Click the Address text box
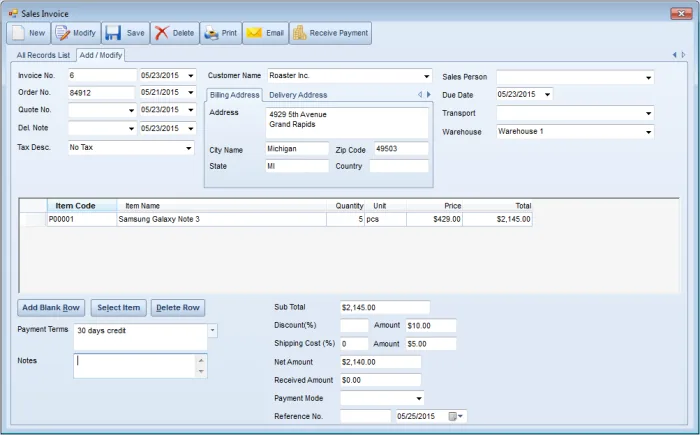700x435 pixels. click(x=347, y=122)
